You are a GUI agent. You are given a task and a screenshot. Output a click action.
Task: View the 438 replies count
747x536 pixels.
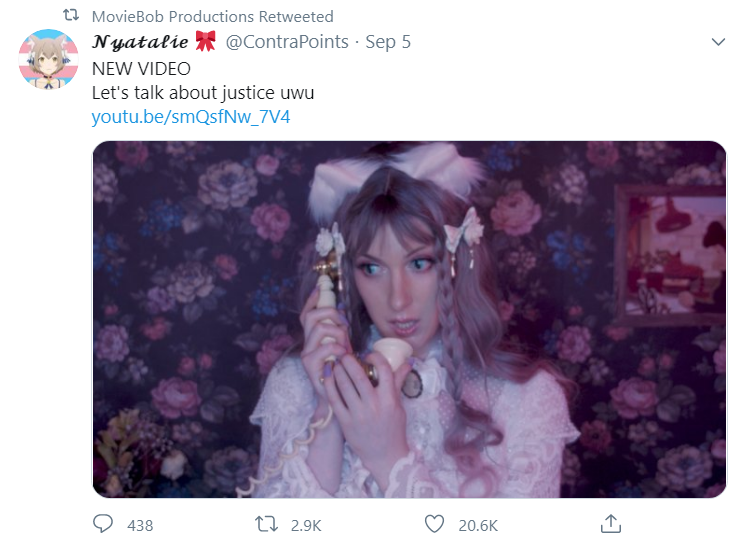pyautogui.click(x=140, y=525)
